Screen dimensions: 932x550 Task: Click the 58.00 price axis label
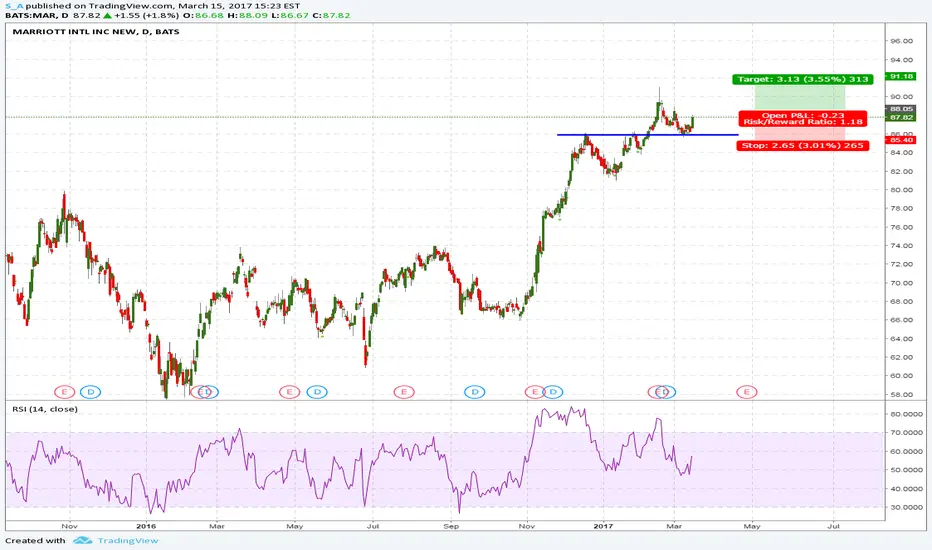902,394
